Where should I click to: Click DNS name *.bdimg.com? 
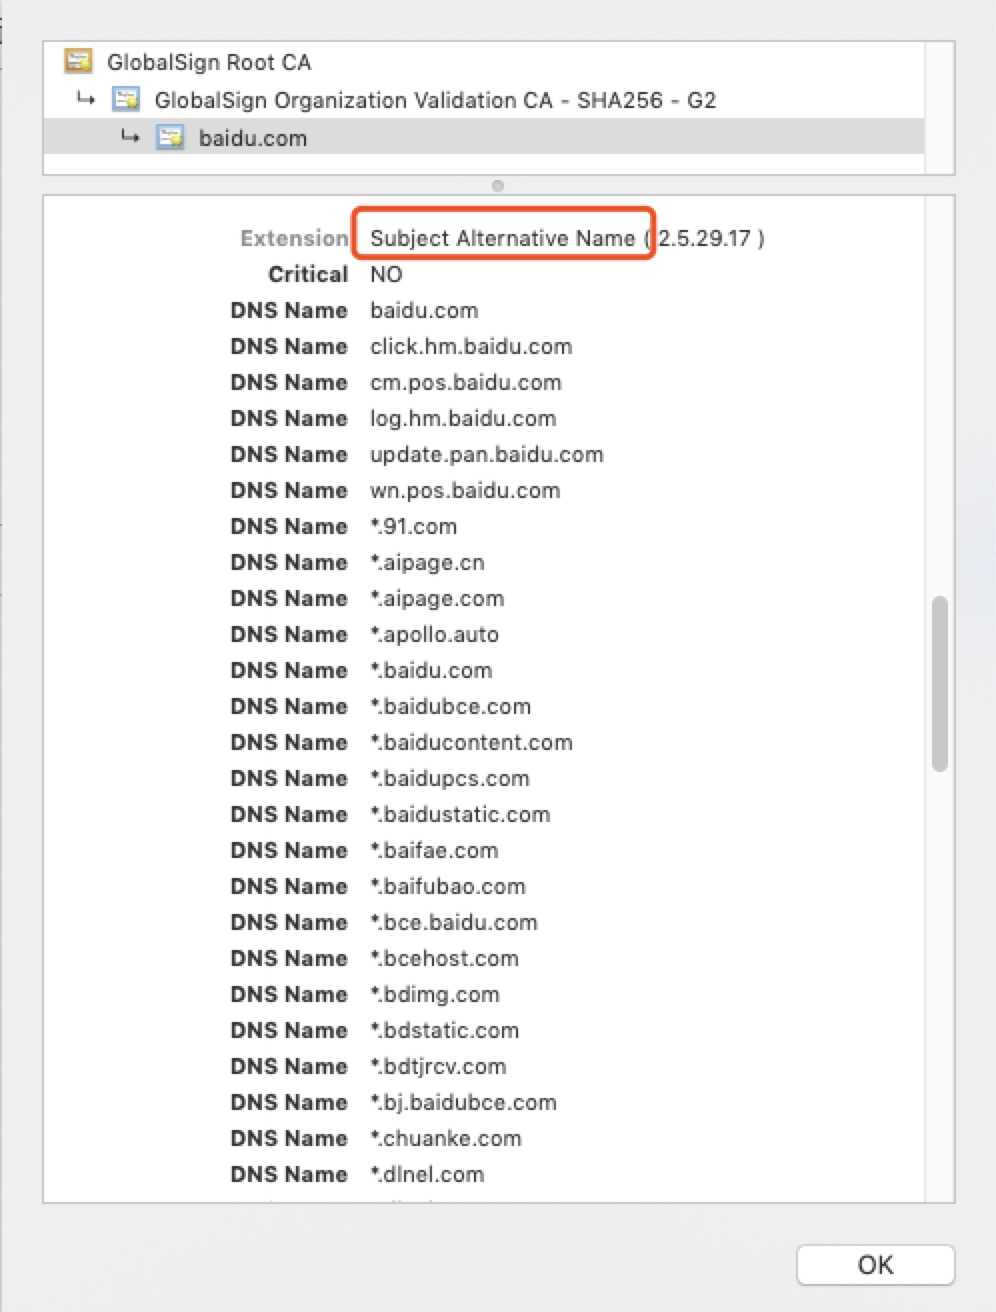[435, 994]
